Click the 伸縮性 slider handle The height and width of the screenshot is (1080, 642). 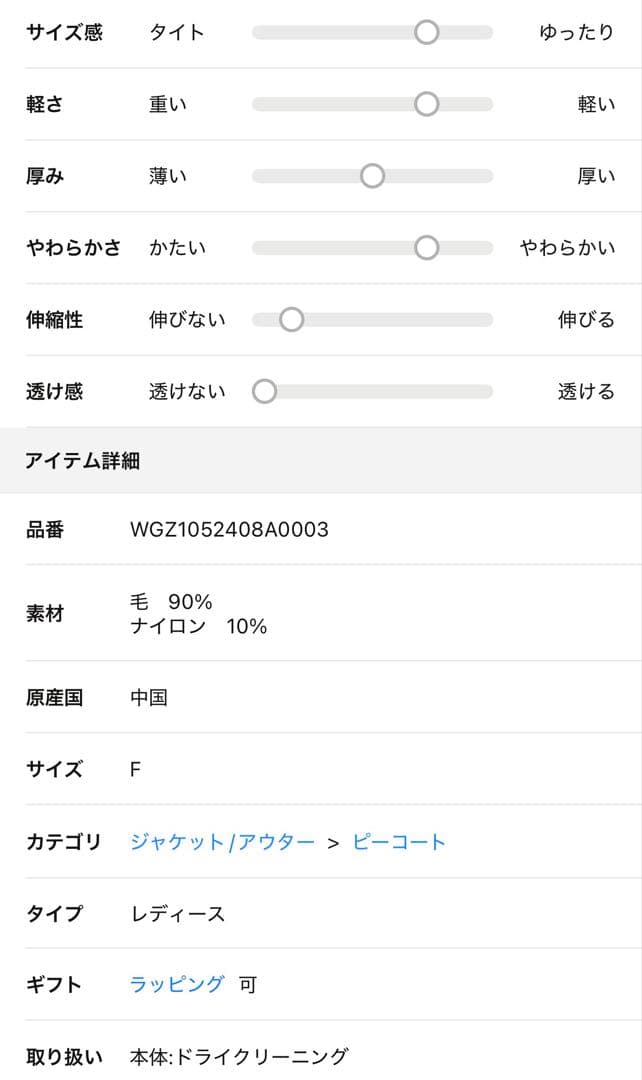click(x=291, y=319)
